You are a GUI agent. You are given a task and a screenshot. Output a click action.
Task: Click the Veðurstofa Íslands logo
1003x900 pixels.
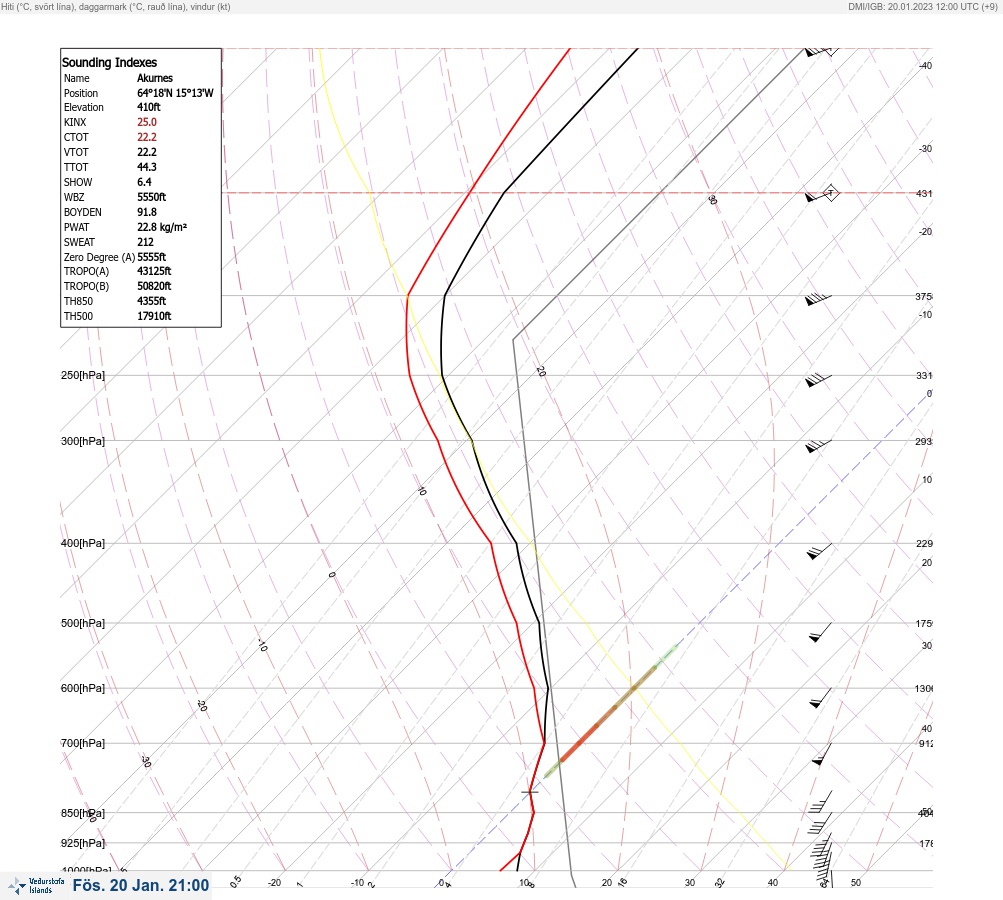coord(36,885)
